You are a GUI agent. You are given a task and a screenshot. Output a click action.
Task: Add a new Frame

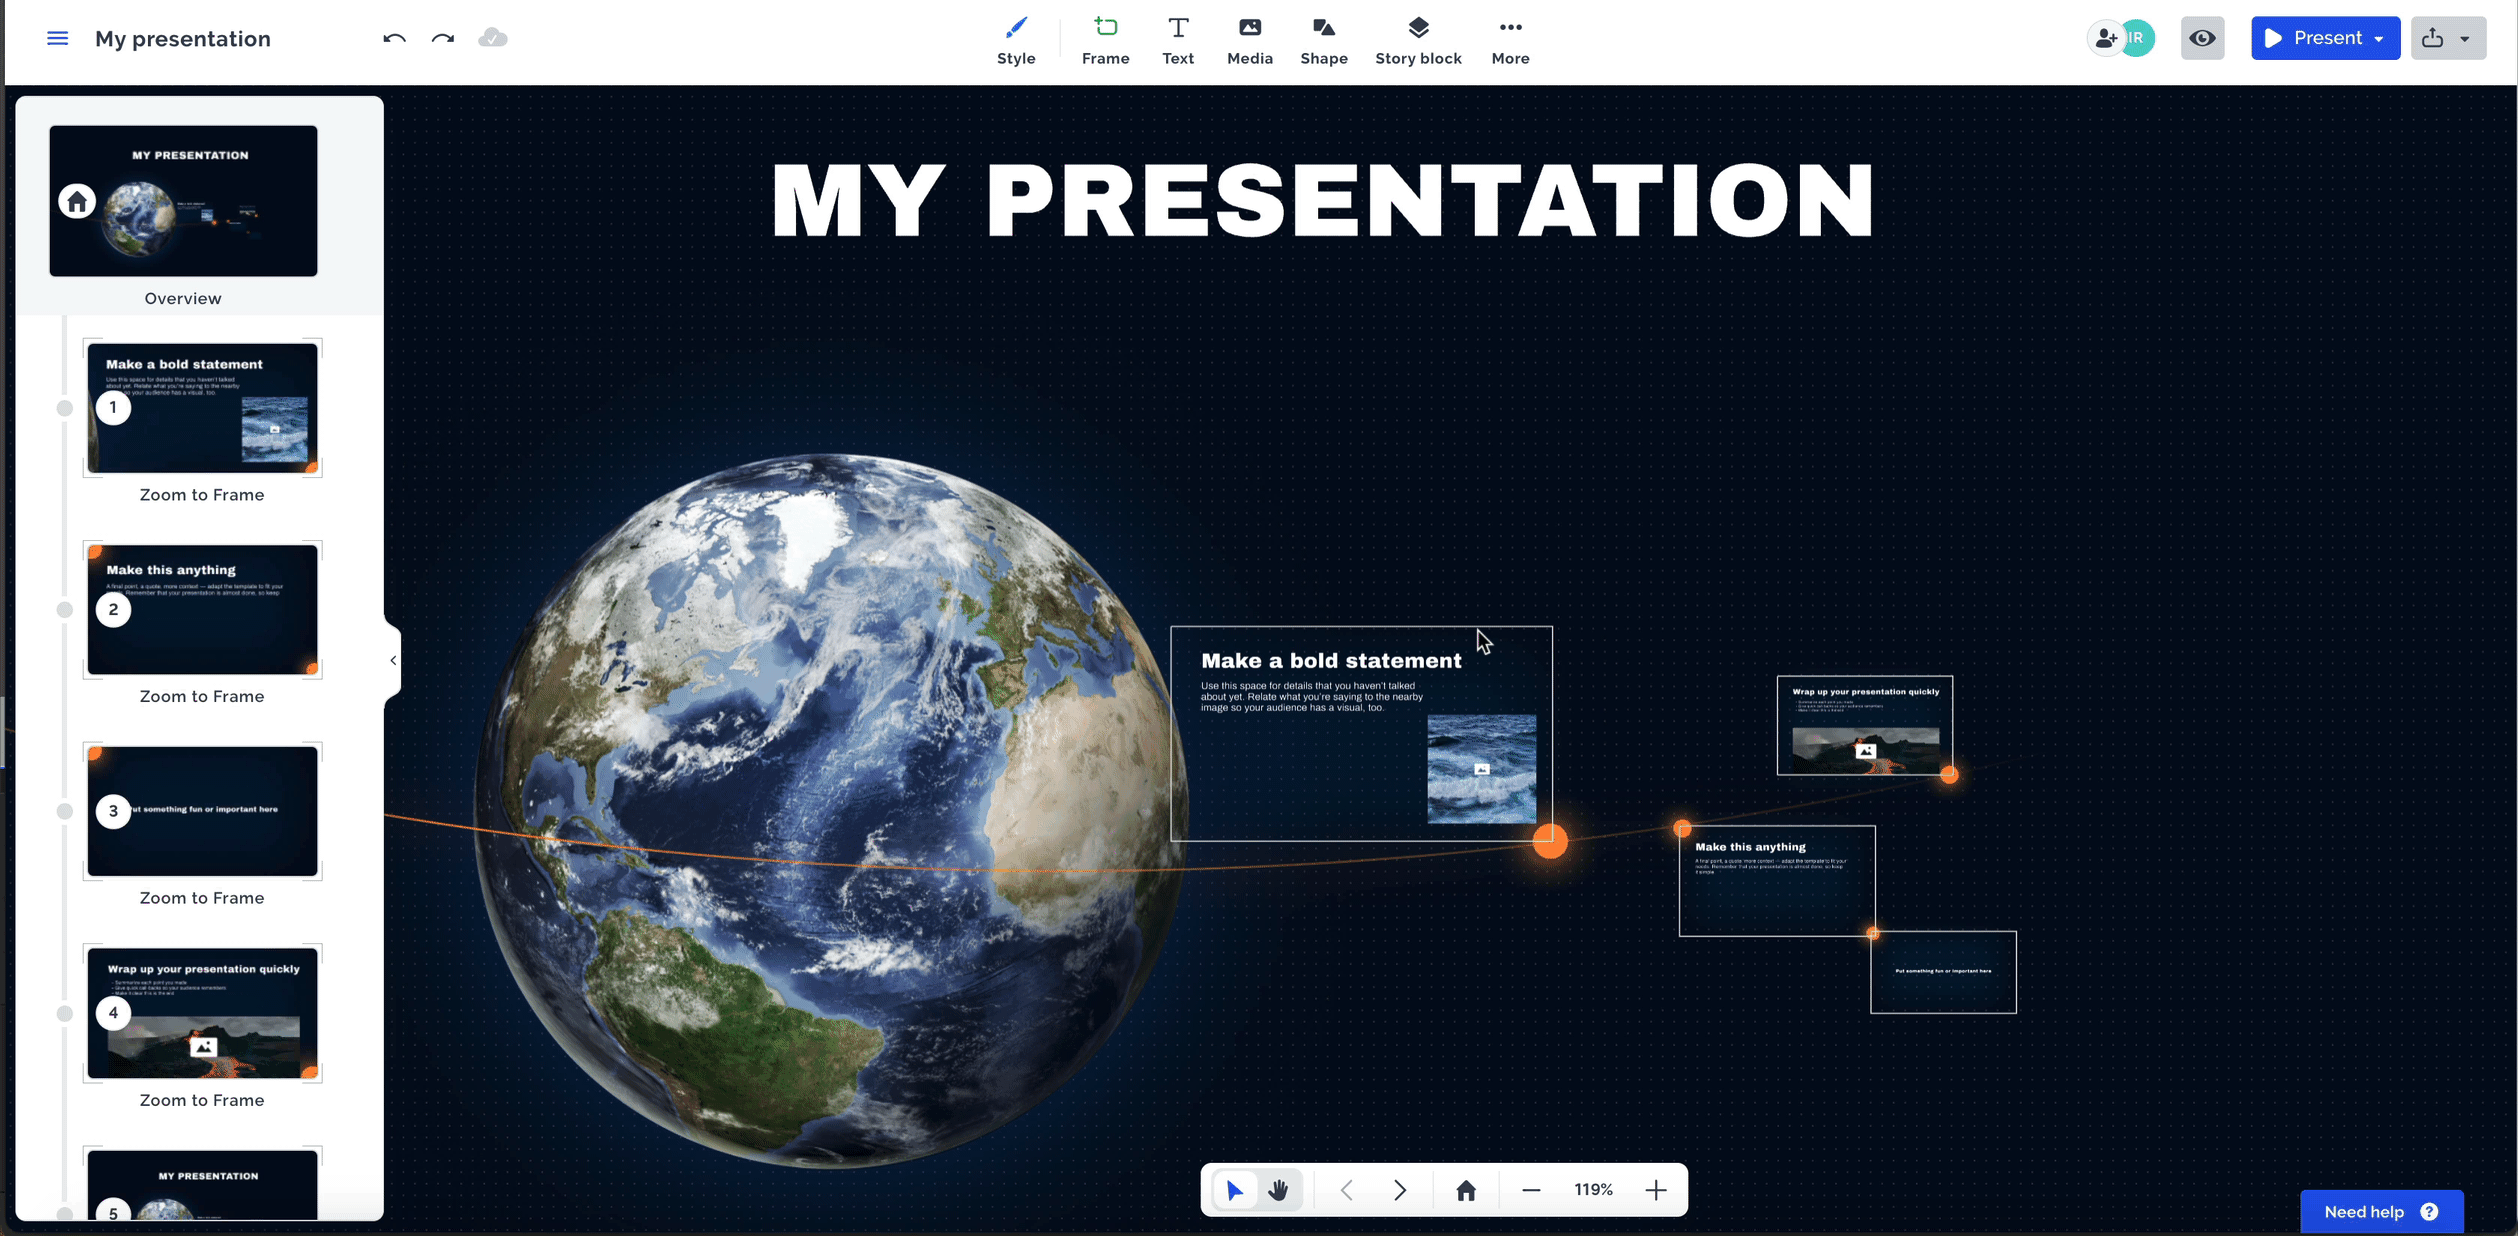[x=1105, y=41]
